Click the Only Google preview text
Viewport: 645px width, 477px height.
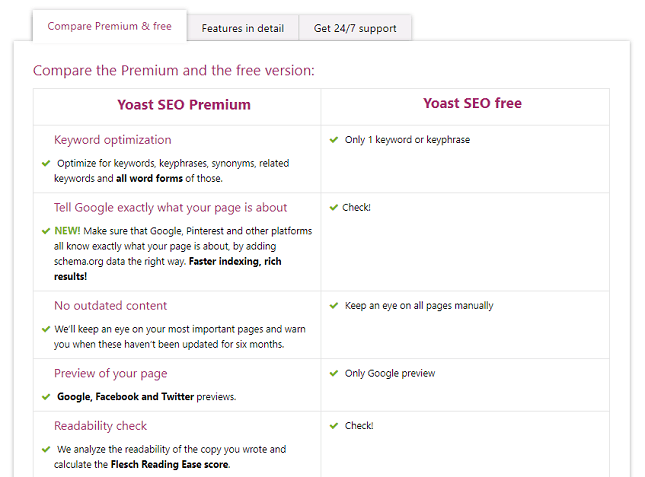pyautogui.click(x=390, y=373)
